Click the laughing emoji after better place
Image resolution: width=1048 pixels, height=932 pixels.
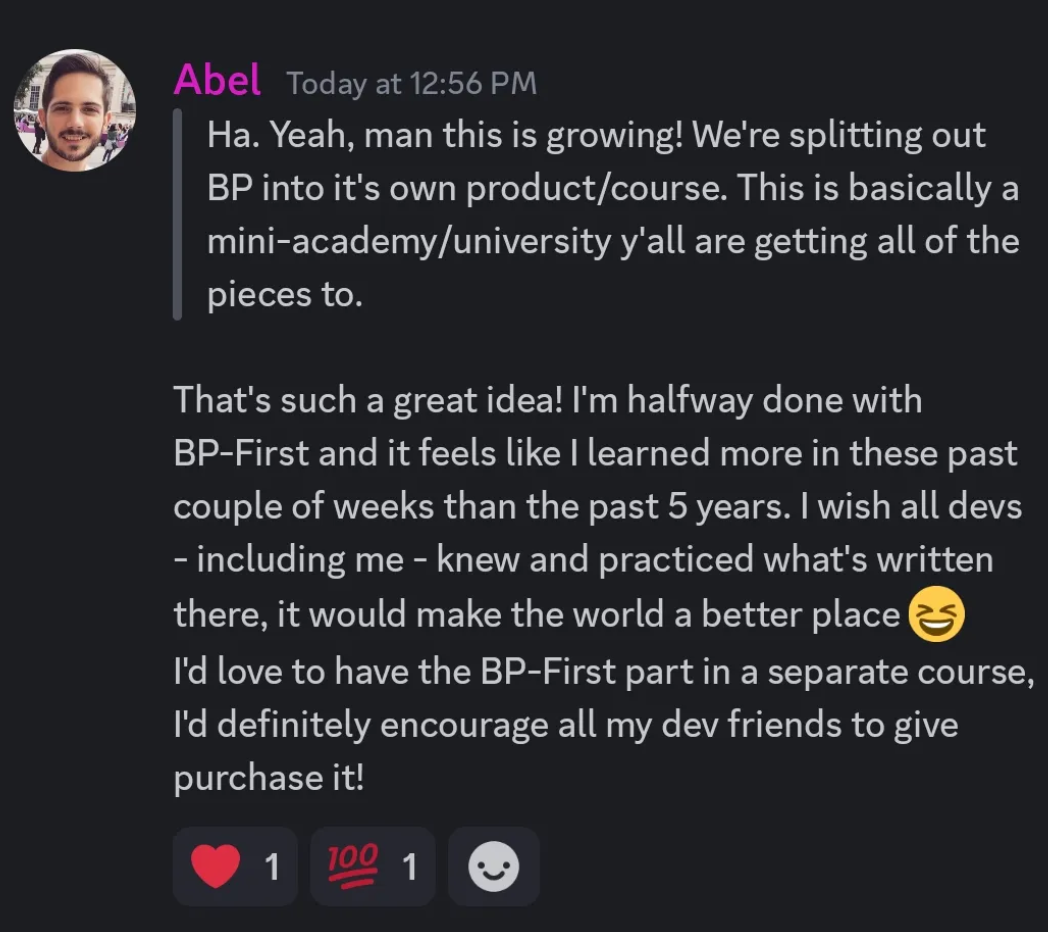tap(936, 614)
